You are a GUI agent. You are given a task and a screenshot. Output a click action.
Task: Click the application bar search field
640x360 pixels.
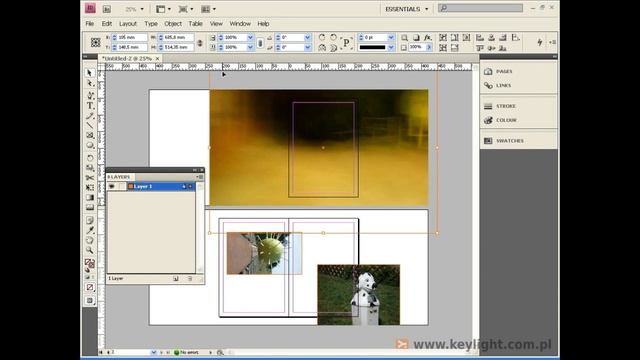[481, 8]
